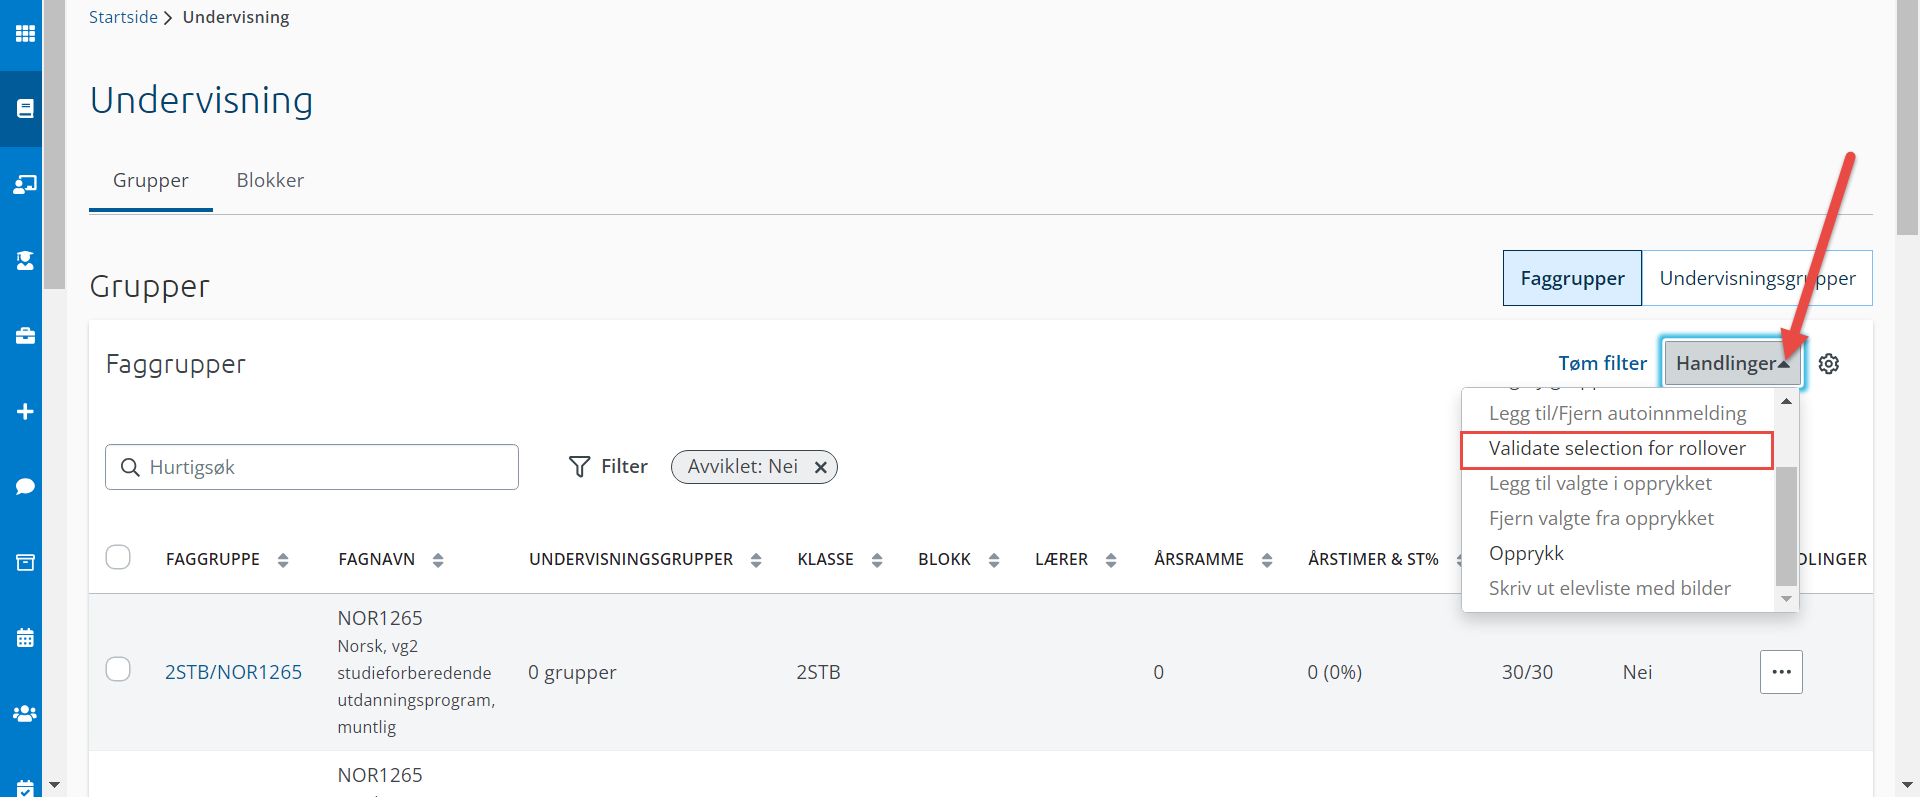Image resolution: width=1920 pixels, height=797 pixels.
Task: Sort by UNDERVISNINGSGRUPPER column
Action: coord(756,560)
